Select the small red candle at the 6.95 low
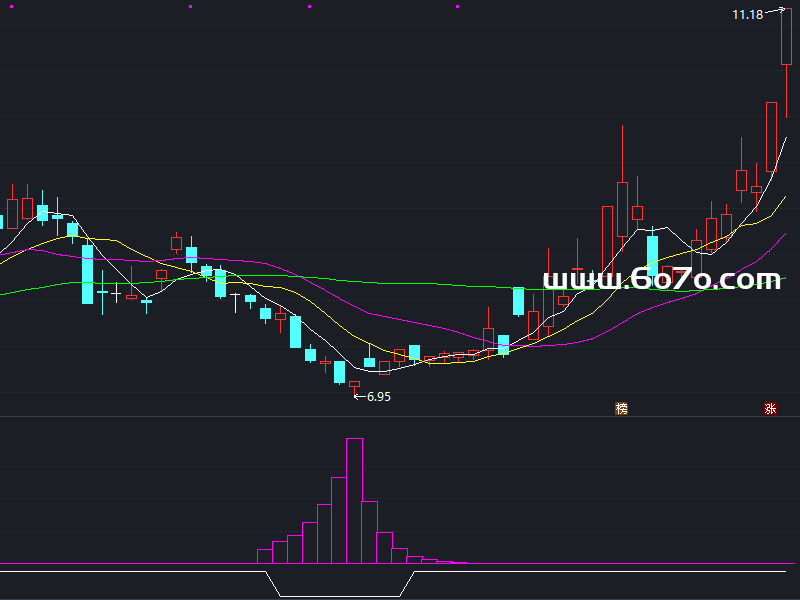Viewport: 800px width, 600px height. coord(354,384)
